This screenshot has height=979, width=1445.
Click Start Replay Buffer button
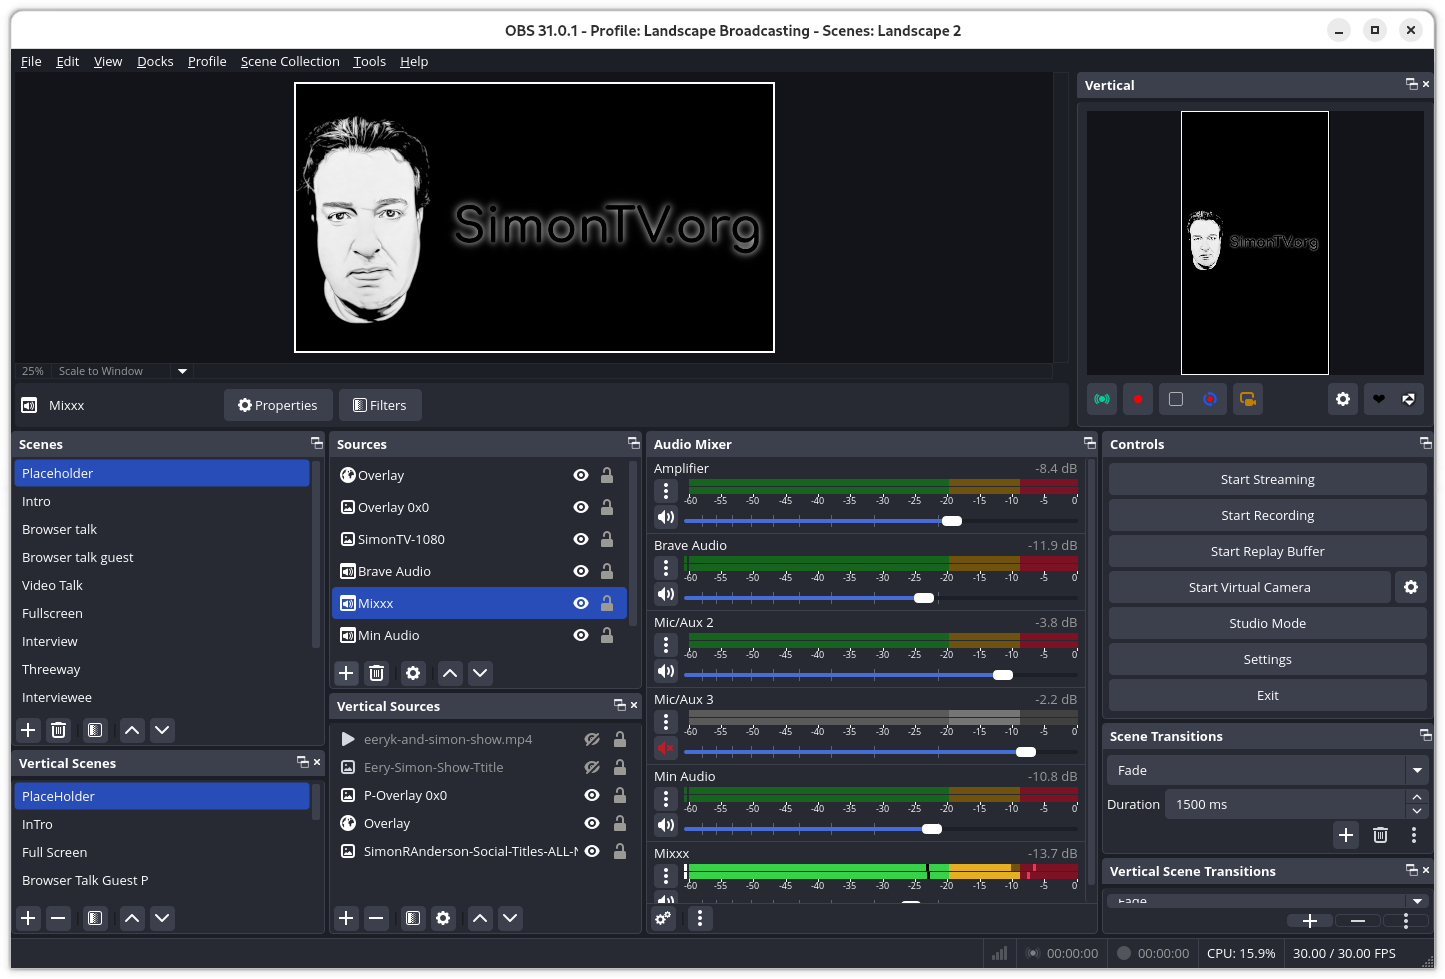pyautogui.click(x=1267, y=551)
